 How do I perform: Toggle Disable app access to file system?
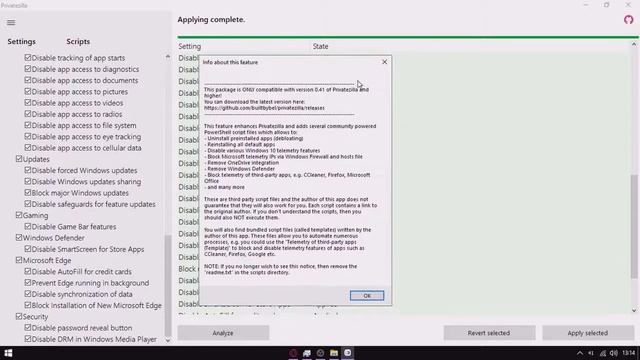(x=28, y=125)
